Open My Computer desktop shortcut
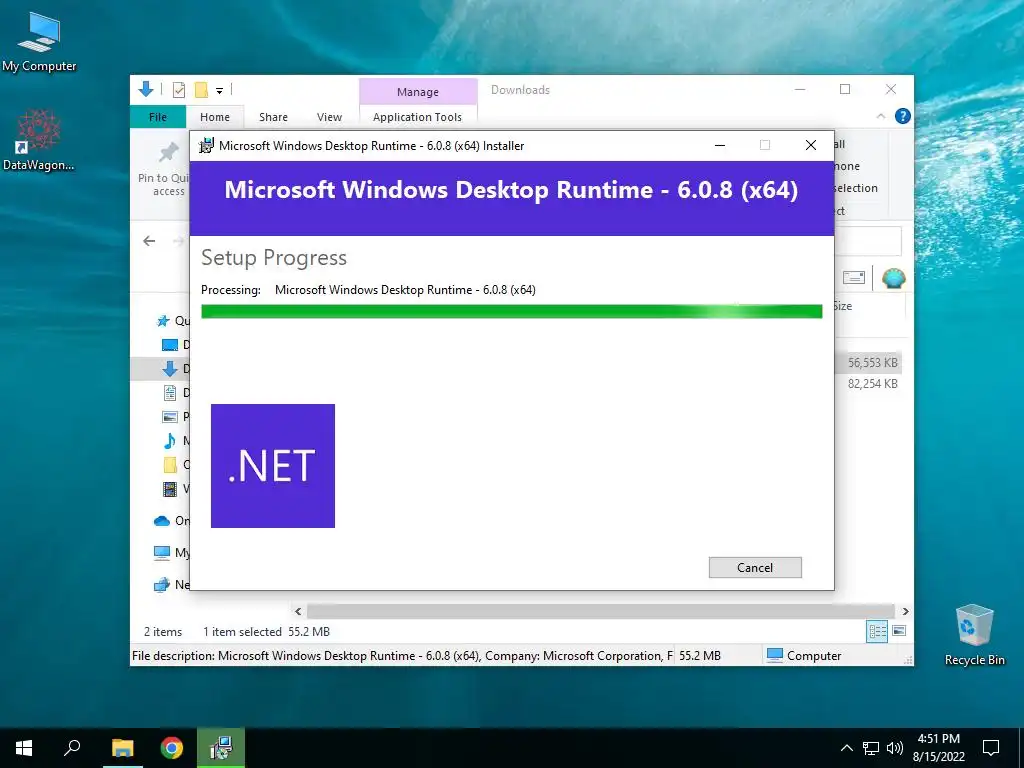 [39, 41]
